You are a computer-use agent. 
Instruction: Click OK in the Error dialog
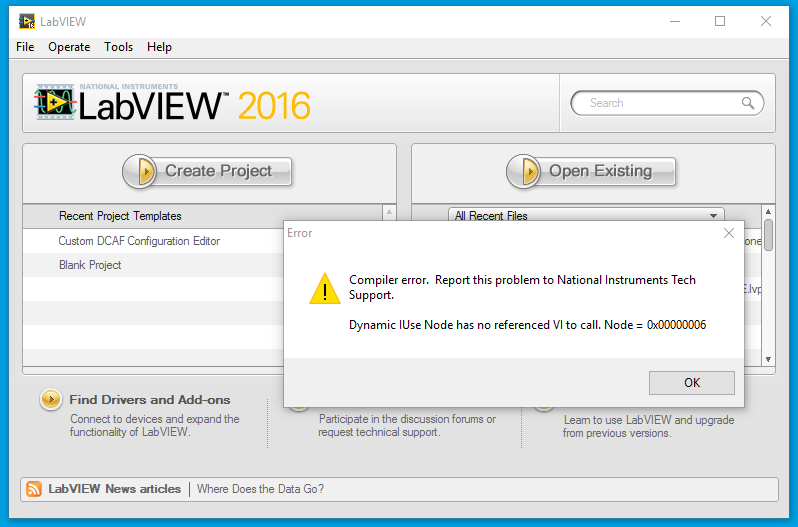click(692, 383)
